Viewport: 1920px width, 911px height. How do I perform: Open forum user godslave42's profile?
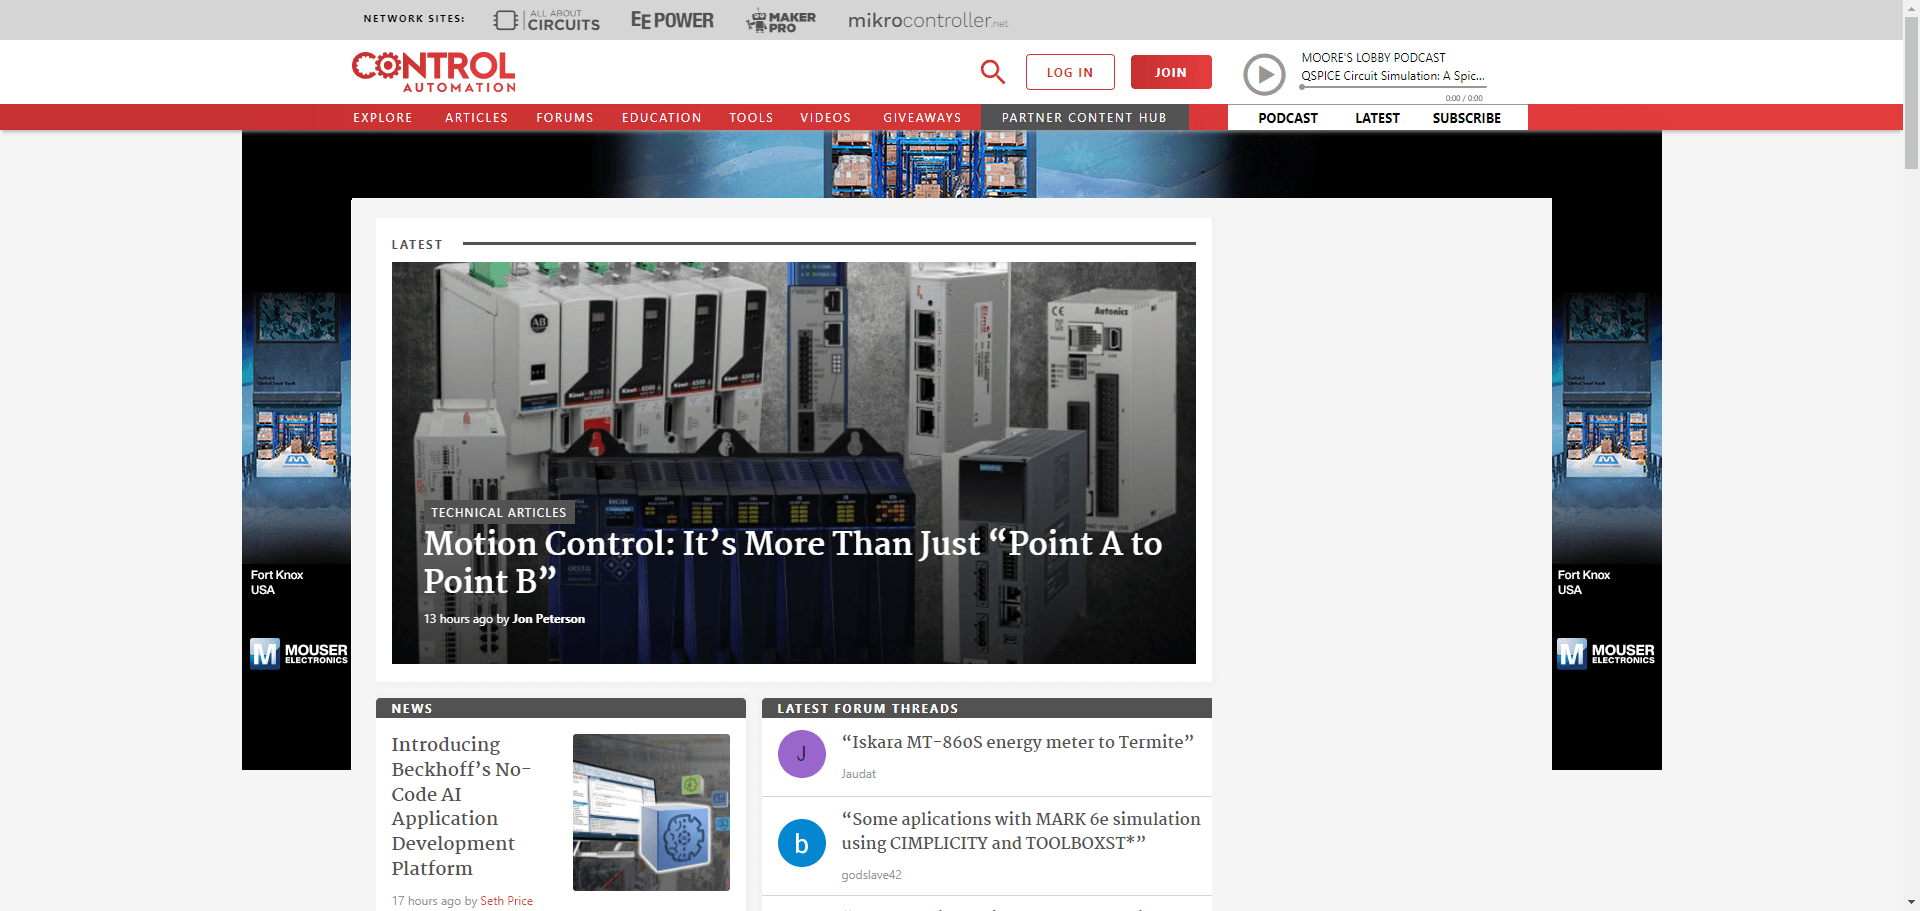click(x=871, y=875)
